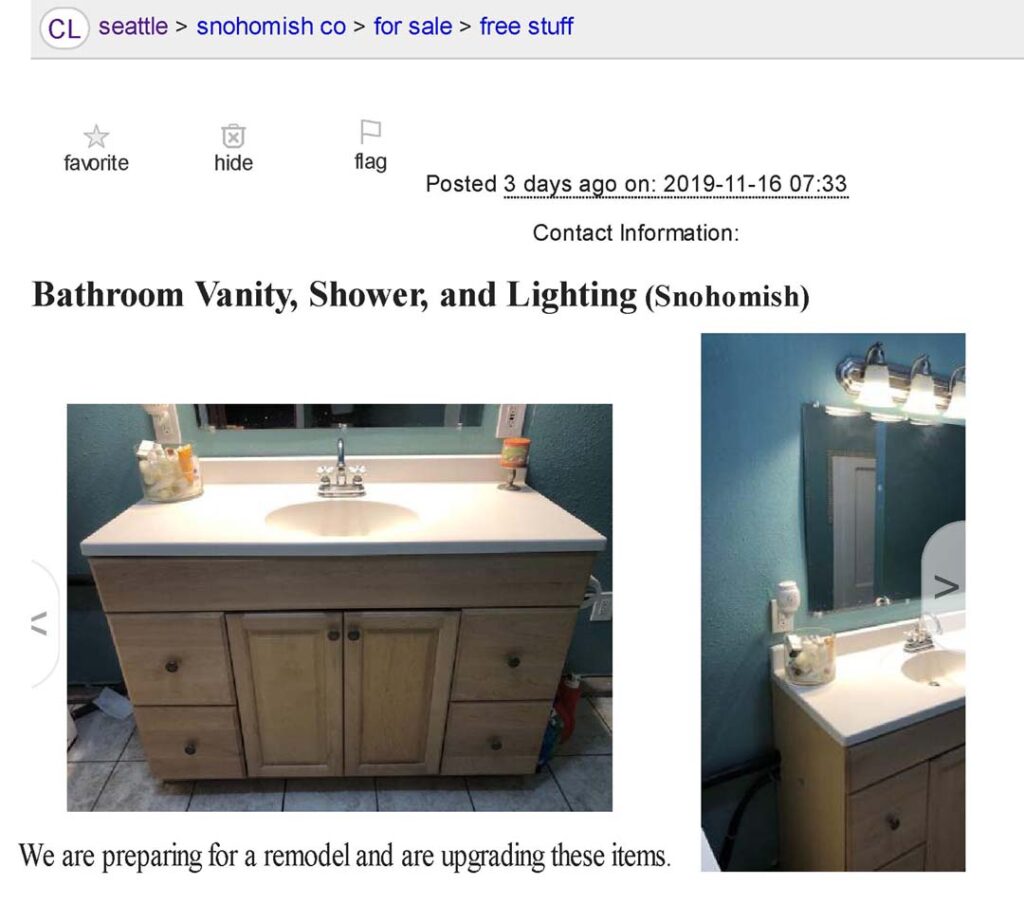1024x922 pixels.
Task: Open the mirror and lighting photo
Action: 833,602
